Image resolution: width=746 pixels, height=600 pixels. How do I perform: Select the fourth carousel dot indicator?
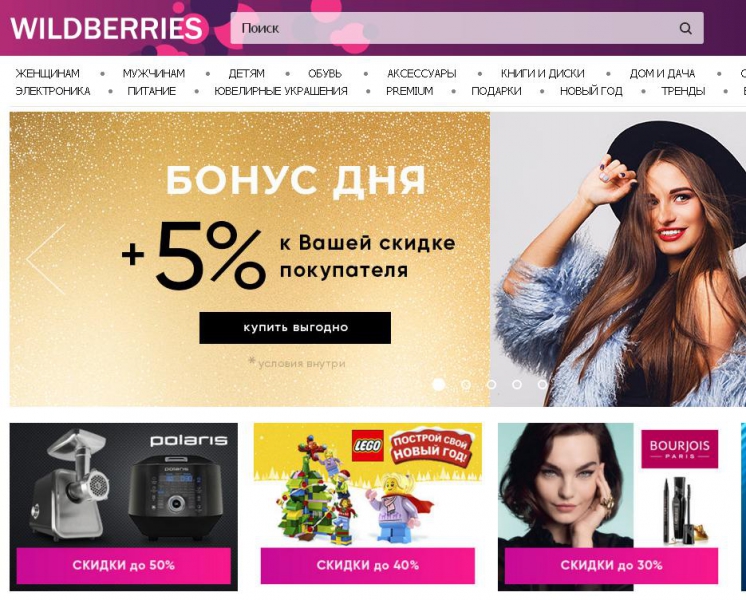pos(517,384)
